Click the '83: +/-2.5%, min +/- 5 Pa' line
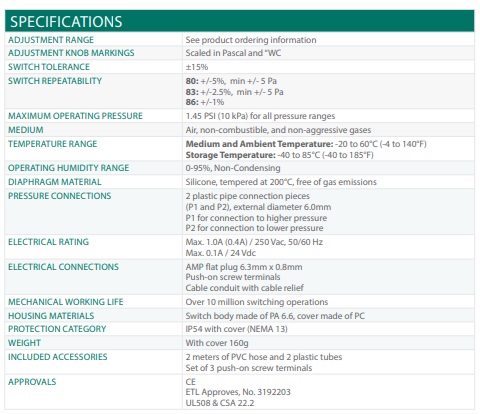The image size is (480, 414). [x=234, y=92]
